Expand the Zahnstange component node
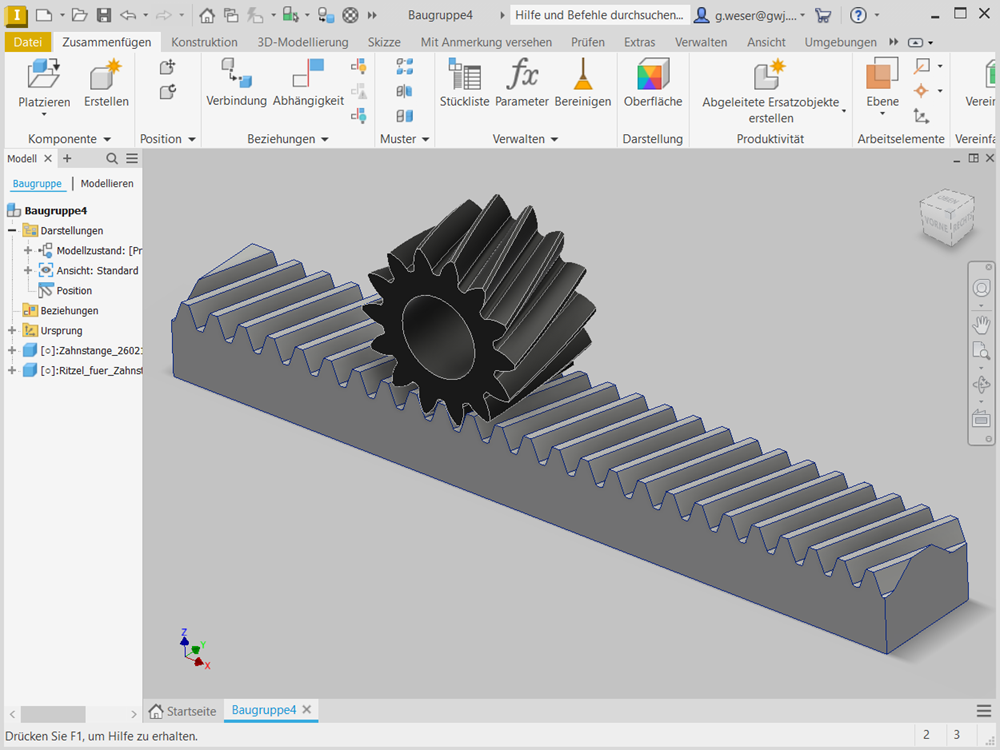Image resolution: width=1000 pixels, height=750 pixels. [12, 351]
